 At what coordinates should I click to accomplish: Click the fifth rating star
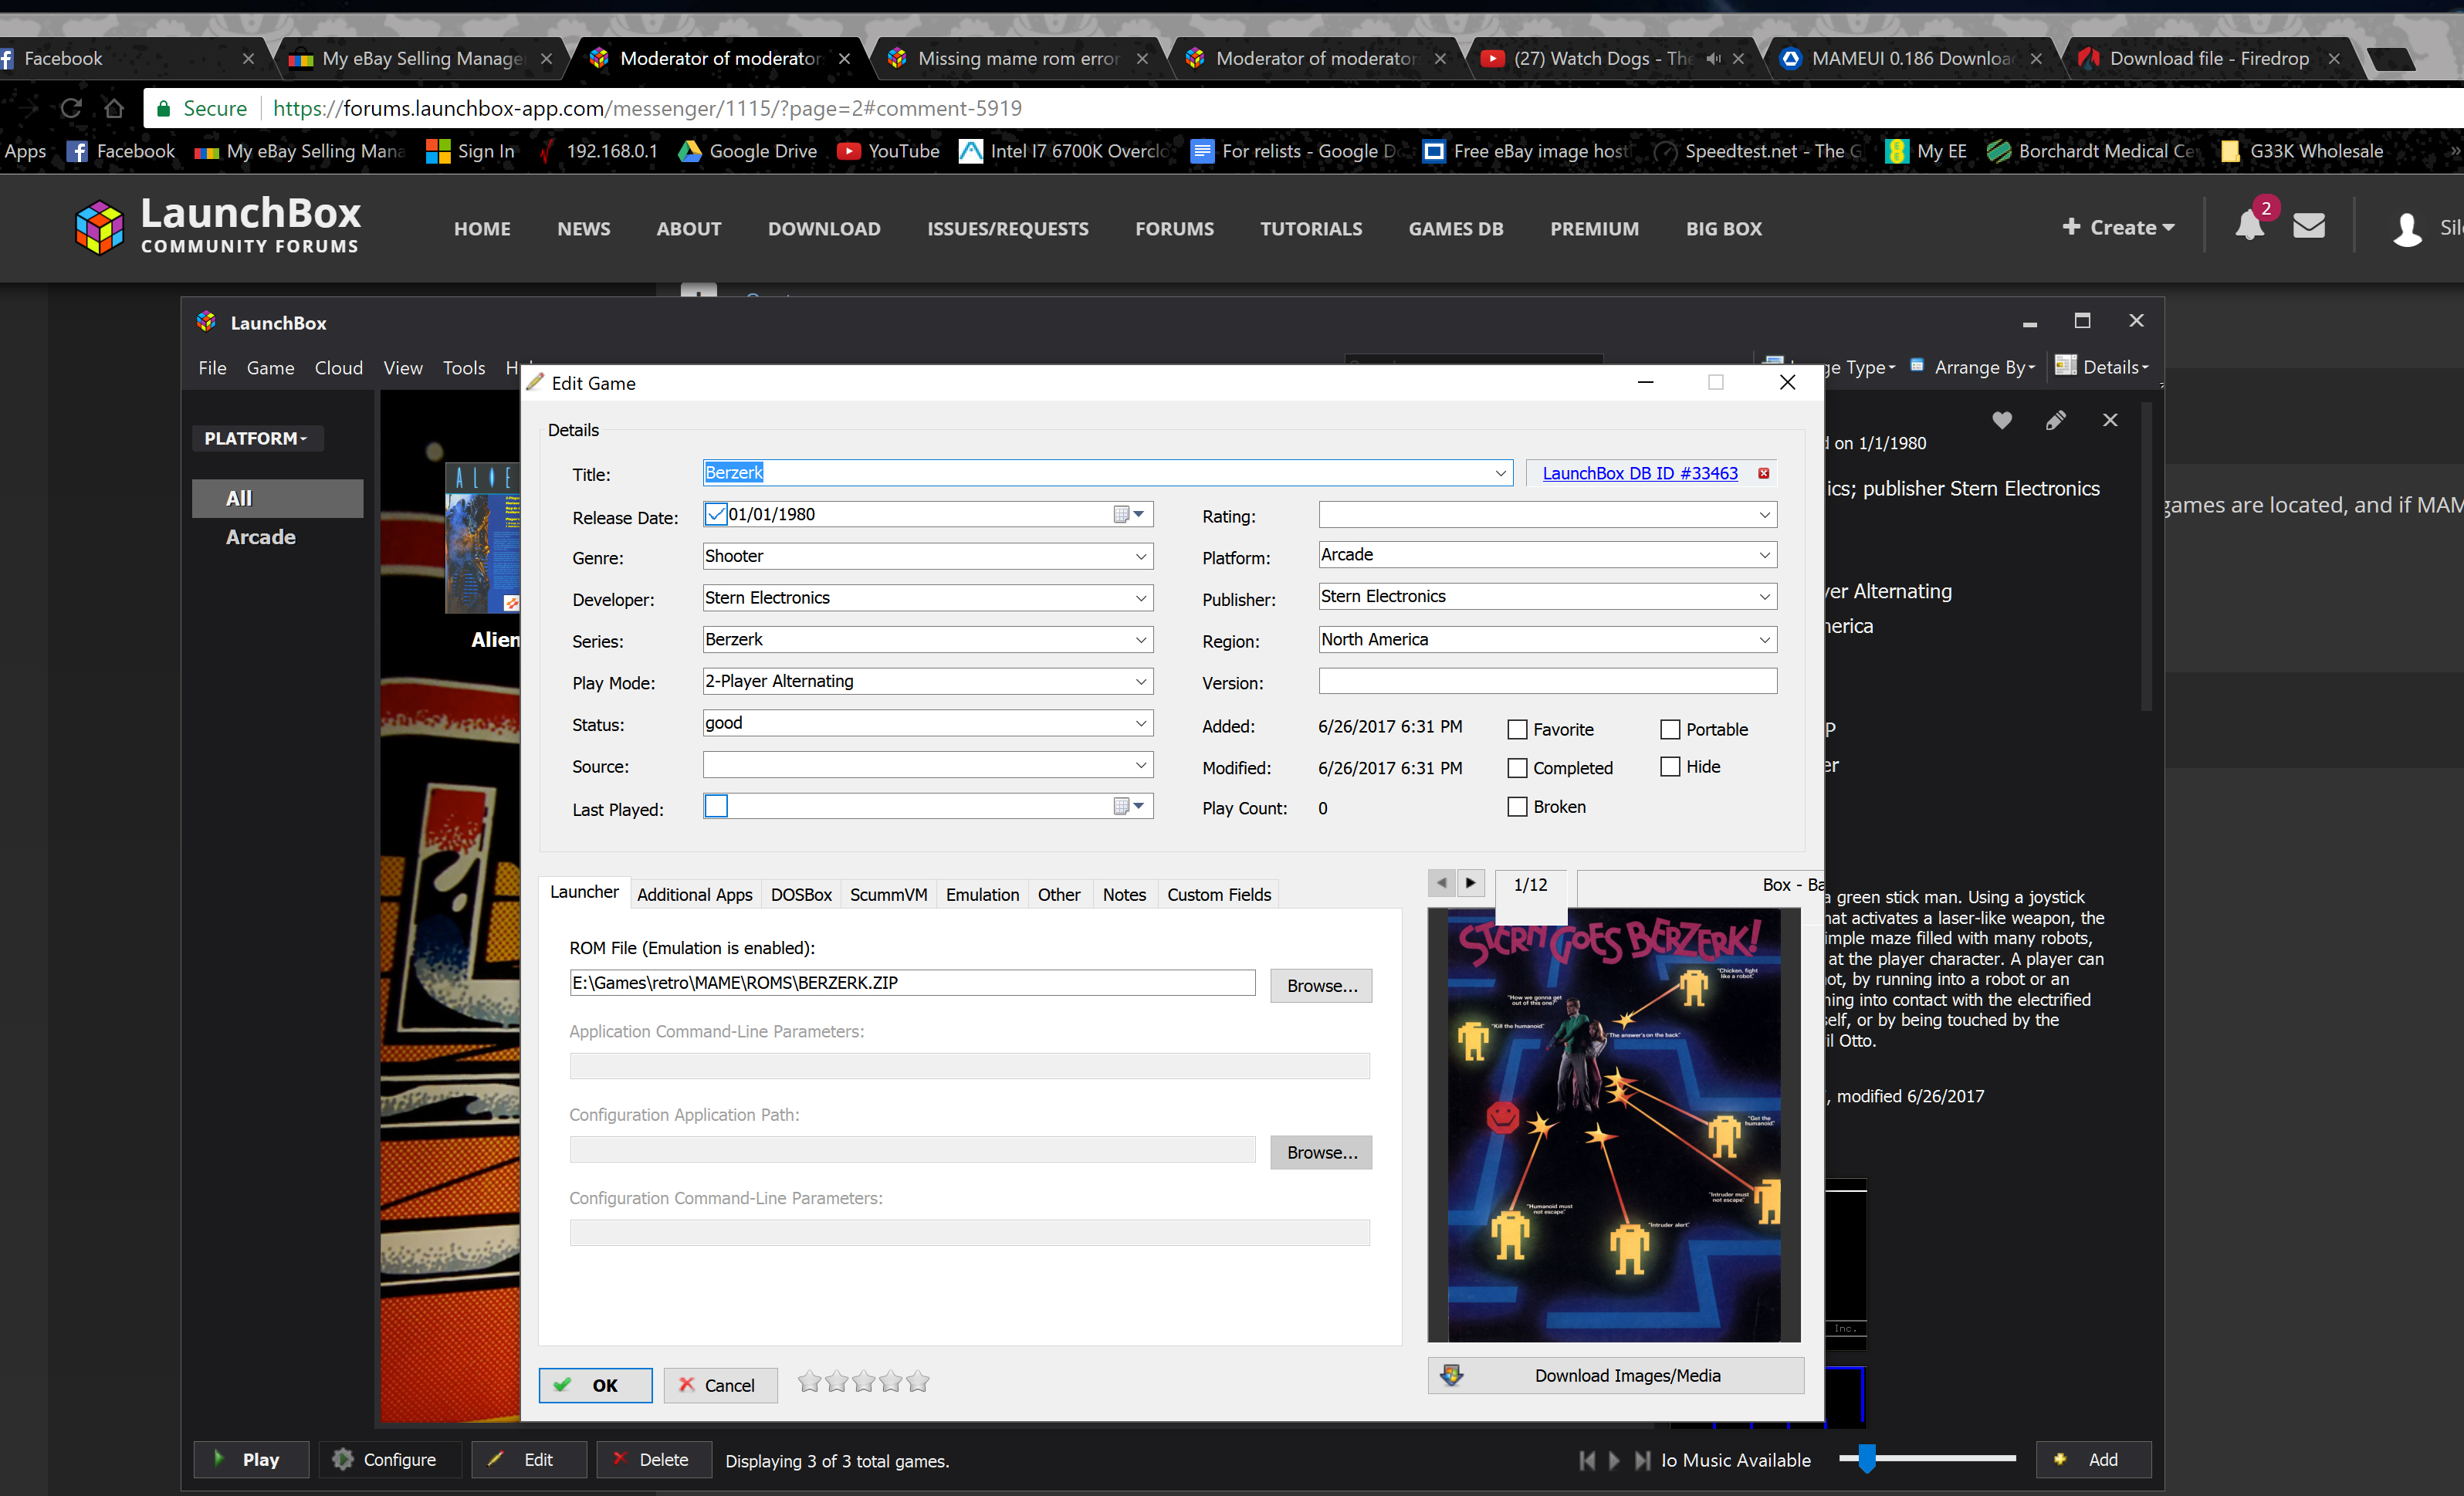click(x=918, y=1382)
